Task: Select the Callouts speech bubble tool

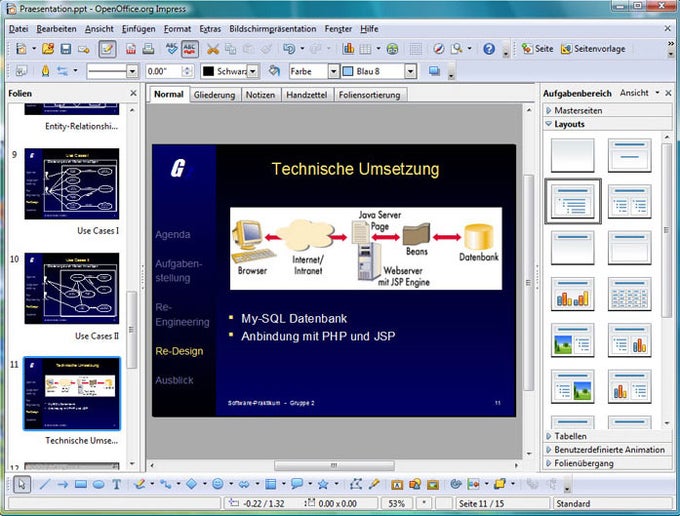Action: (x=297, y=484)
